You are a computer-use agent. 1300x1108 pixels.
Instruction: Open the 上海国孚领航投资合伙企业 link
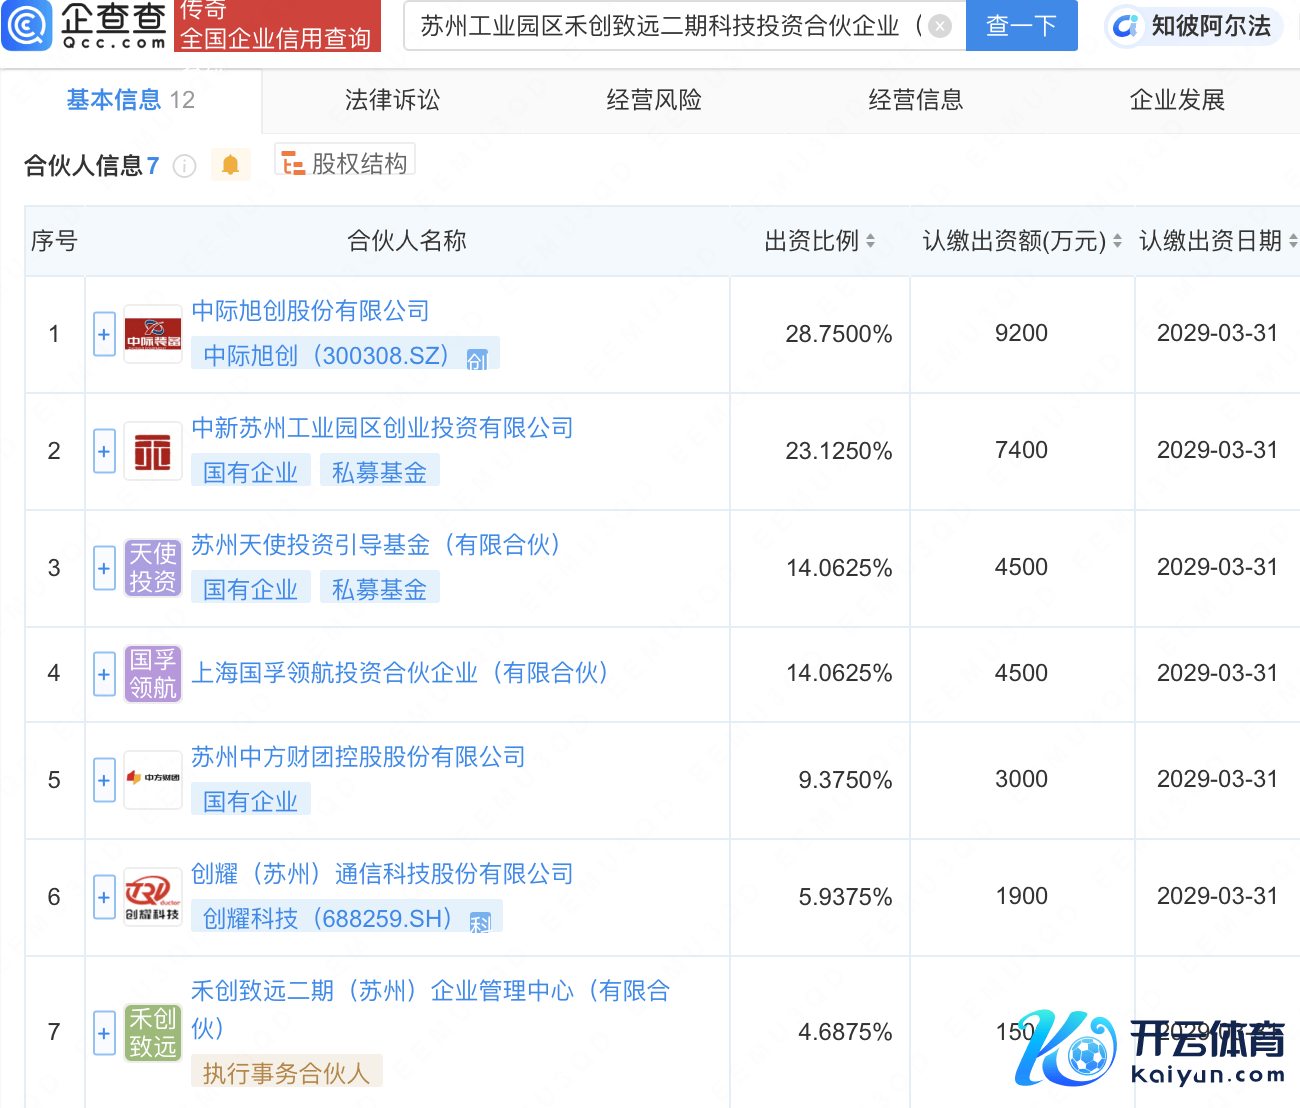pos(400,673)
